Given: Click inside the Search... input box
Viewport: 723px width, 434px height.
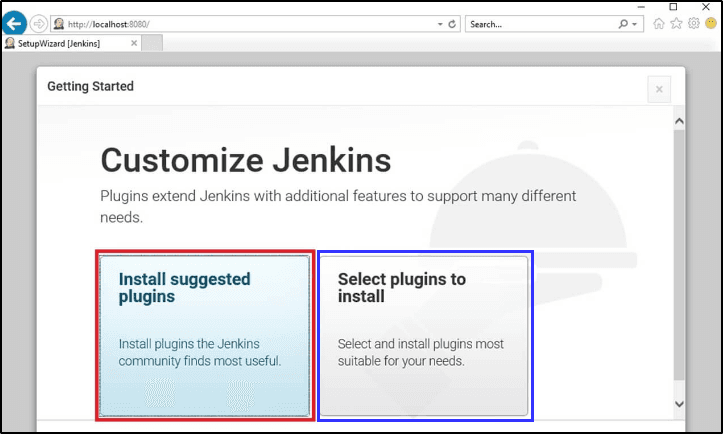Looking at the screenshot, I should coord(540,24).
